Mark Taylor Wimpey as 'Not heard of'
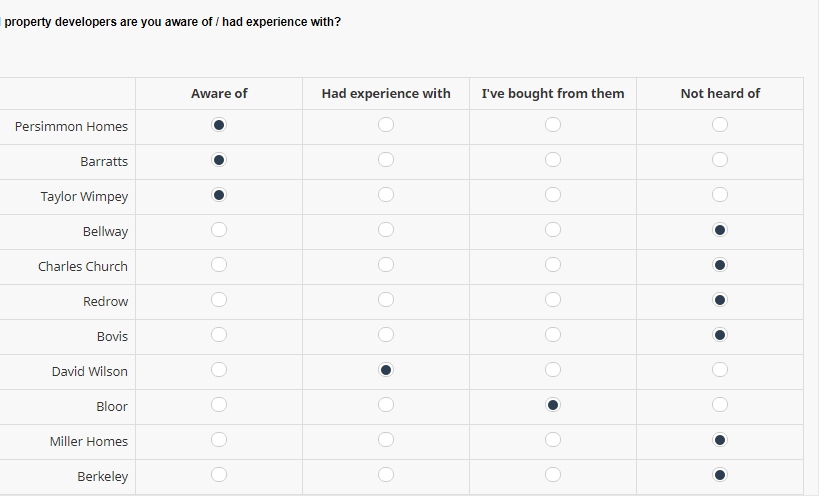 [719, 195]
